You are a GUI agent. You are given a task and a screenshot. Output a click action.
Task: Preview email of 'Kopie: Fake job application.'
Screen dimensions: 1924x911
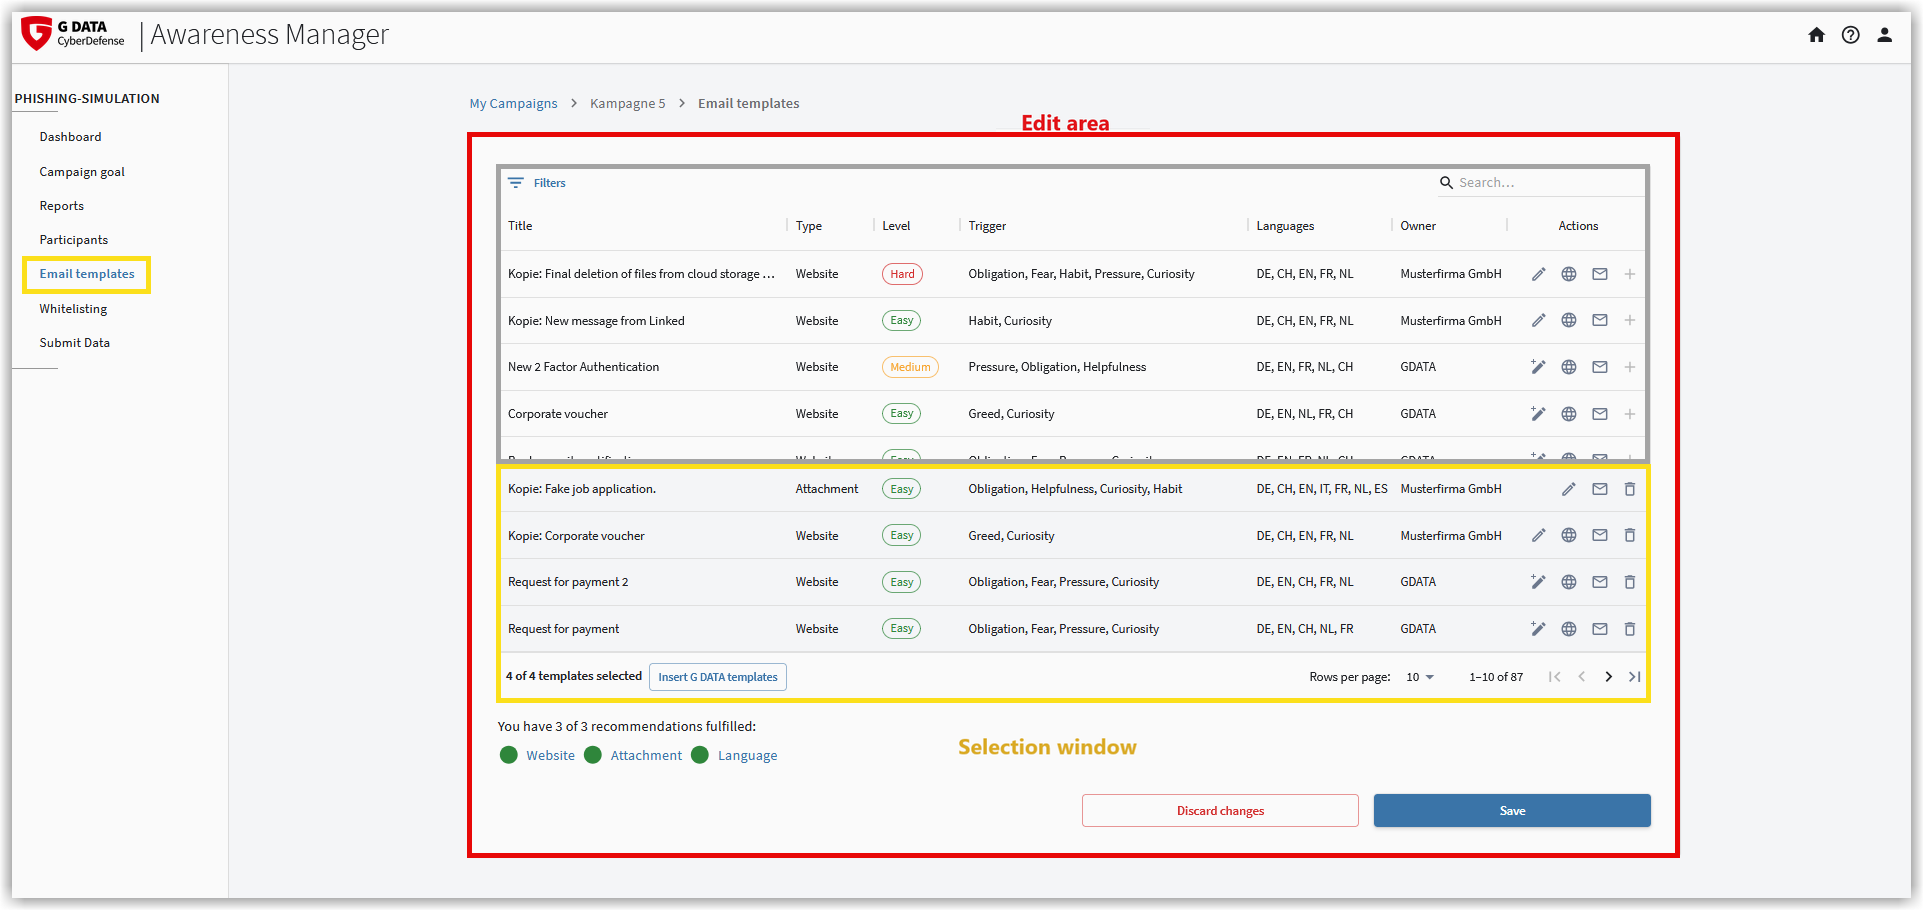1600,489
